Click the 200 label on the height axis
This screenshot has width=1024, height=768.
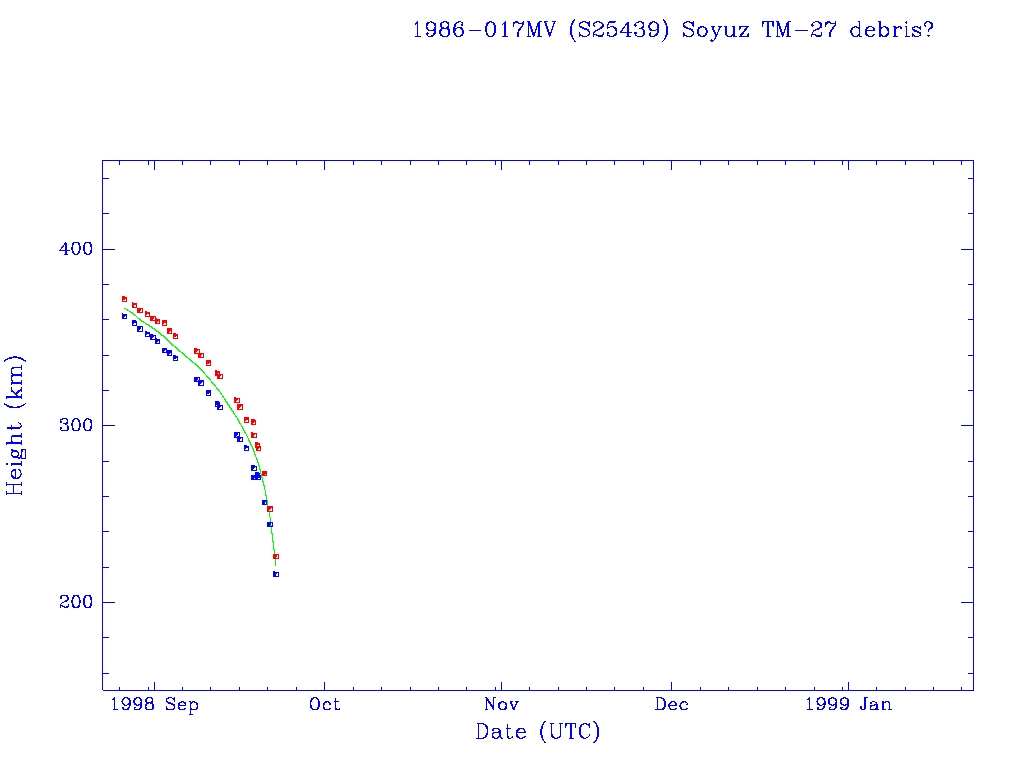(x=69, y=602)
